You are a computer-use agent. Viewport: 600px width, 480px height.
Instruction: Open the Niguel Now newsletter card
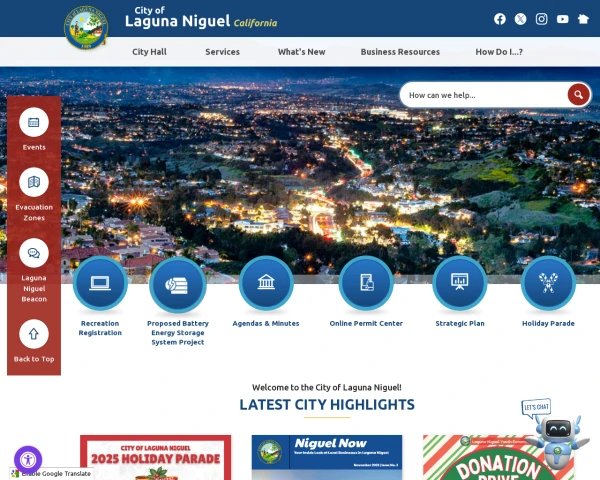click(327, 457)
